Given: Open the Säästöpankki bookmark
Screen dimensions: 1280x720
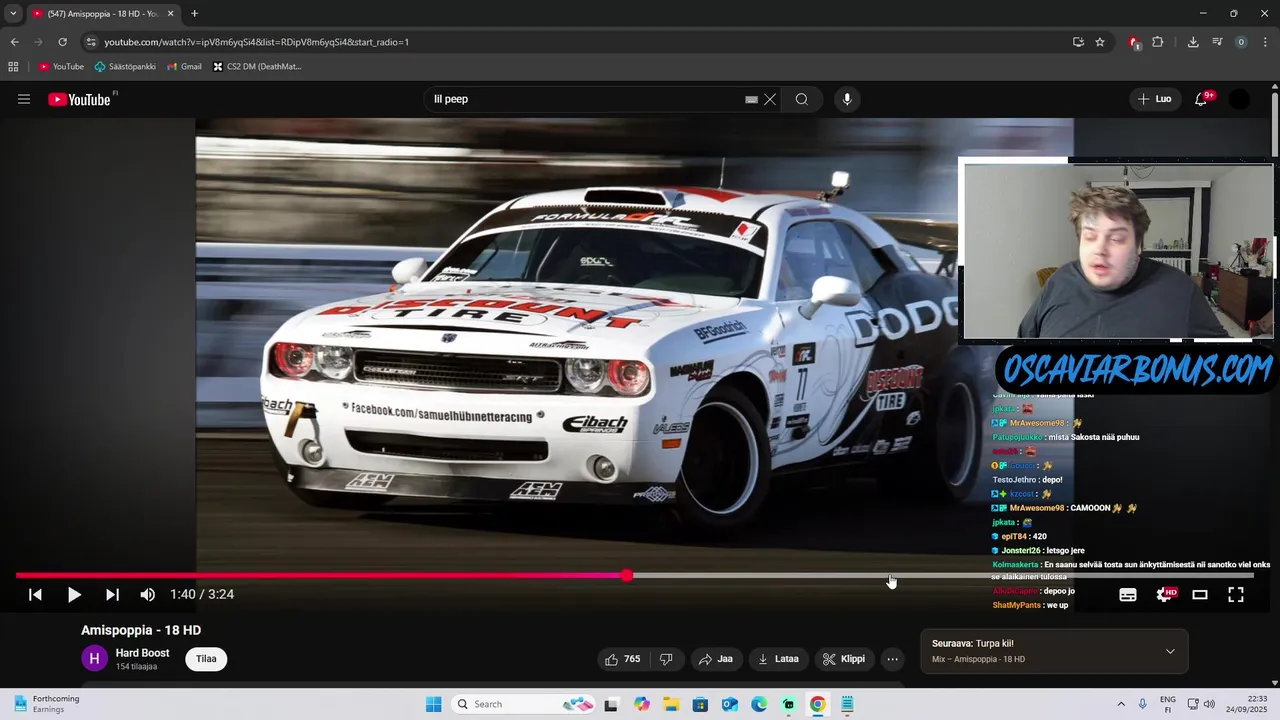Looking at the screenshot, I should [125, 67].
